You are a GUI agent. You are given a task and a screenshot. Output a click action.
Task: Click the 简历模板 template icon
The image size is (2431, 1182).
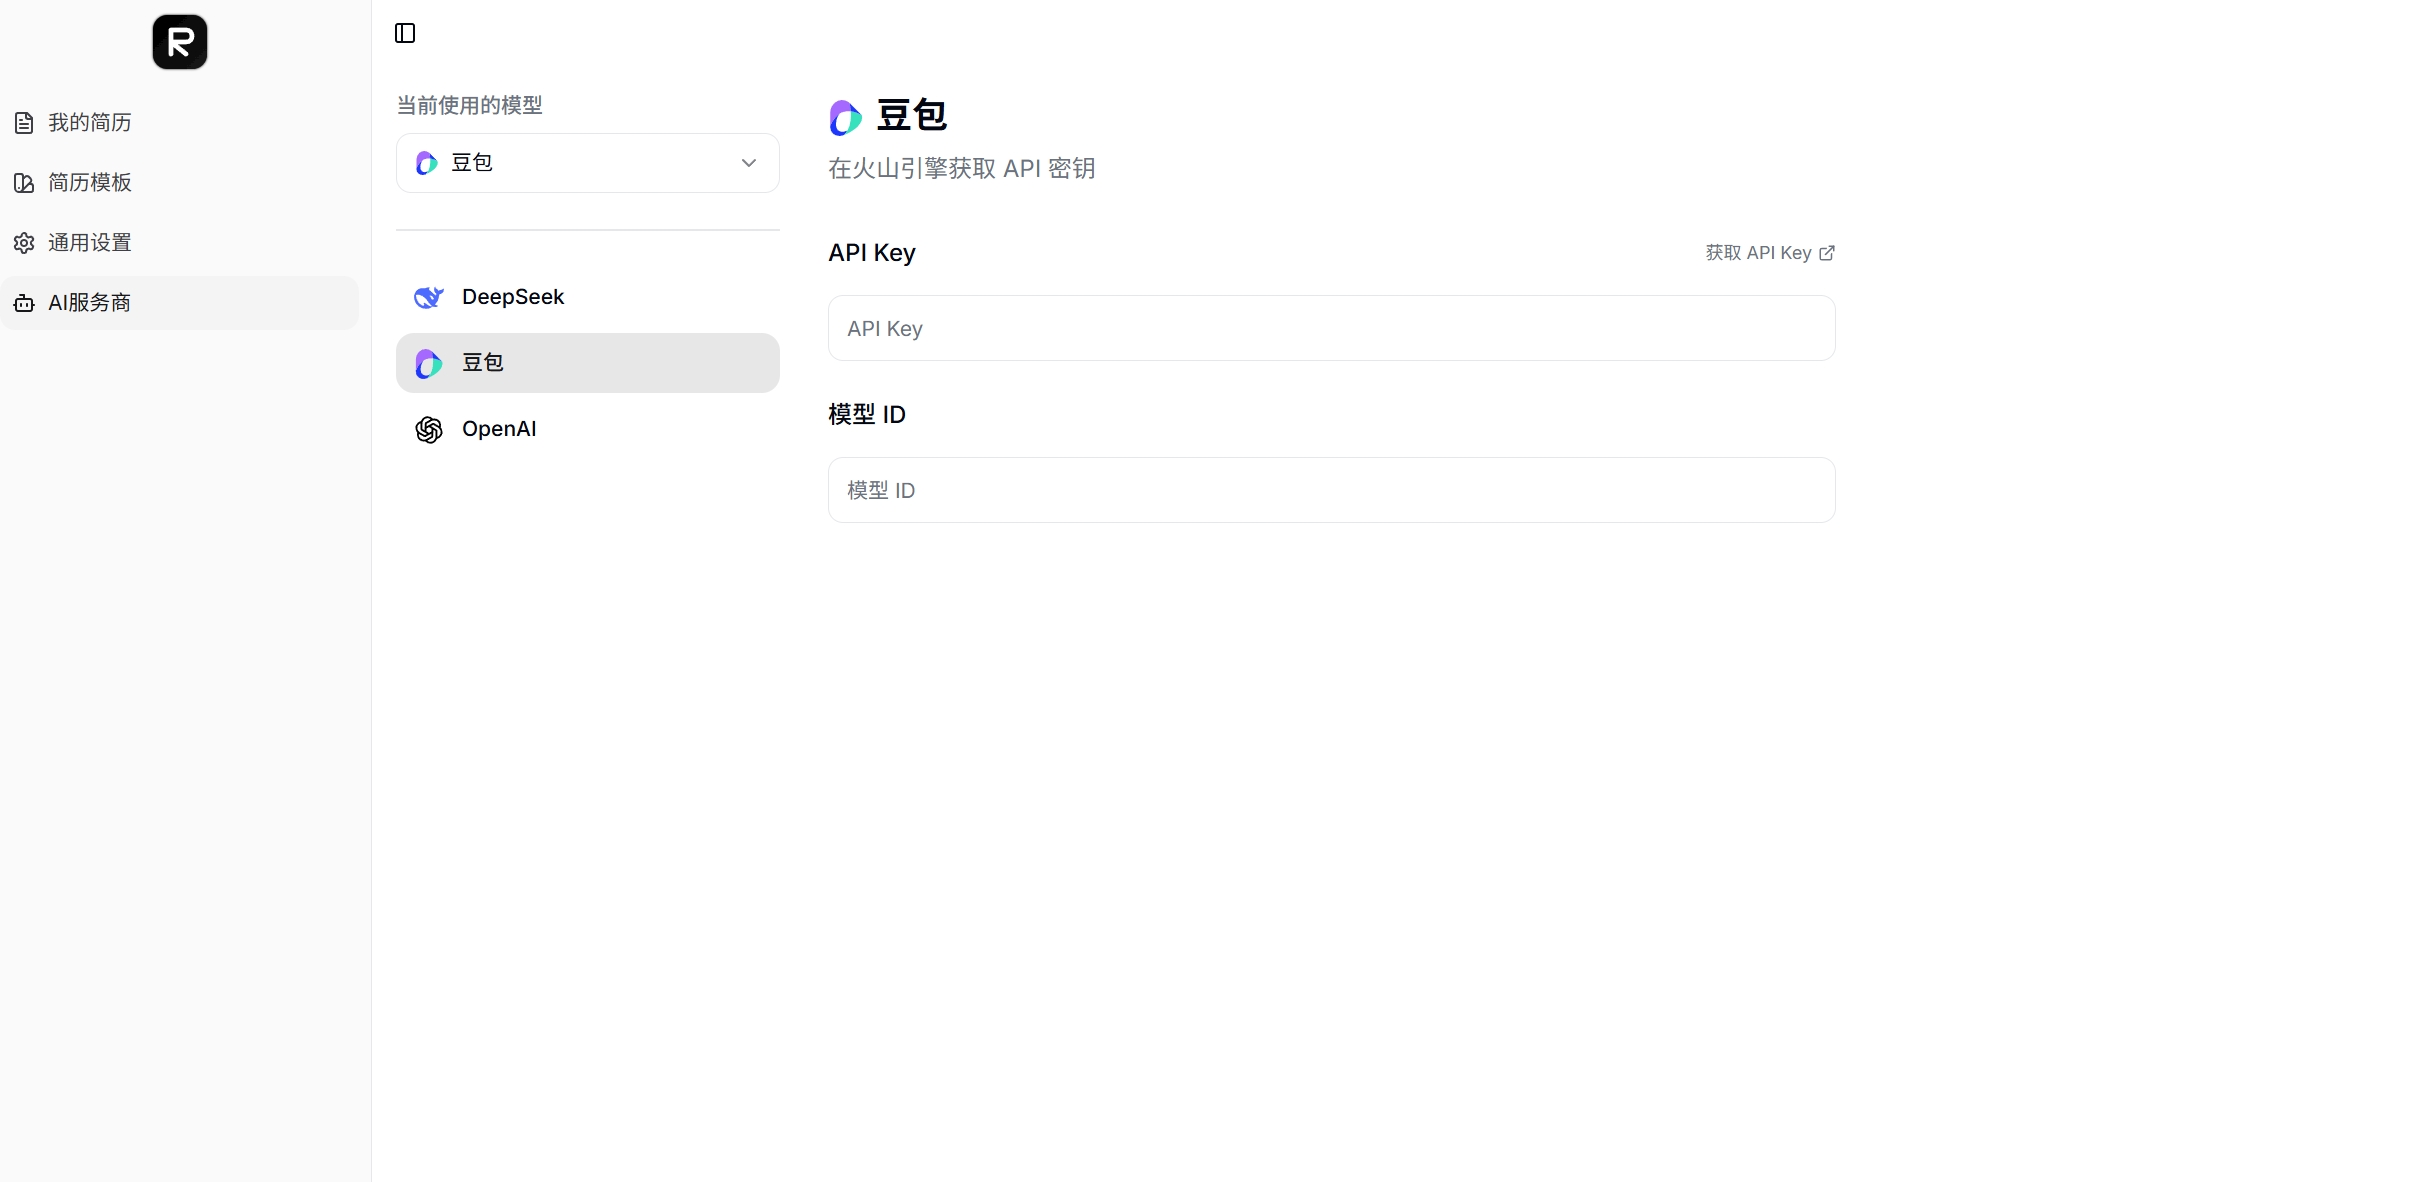(25, 183)
